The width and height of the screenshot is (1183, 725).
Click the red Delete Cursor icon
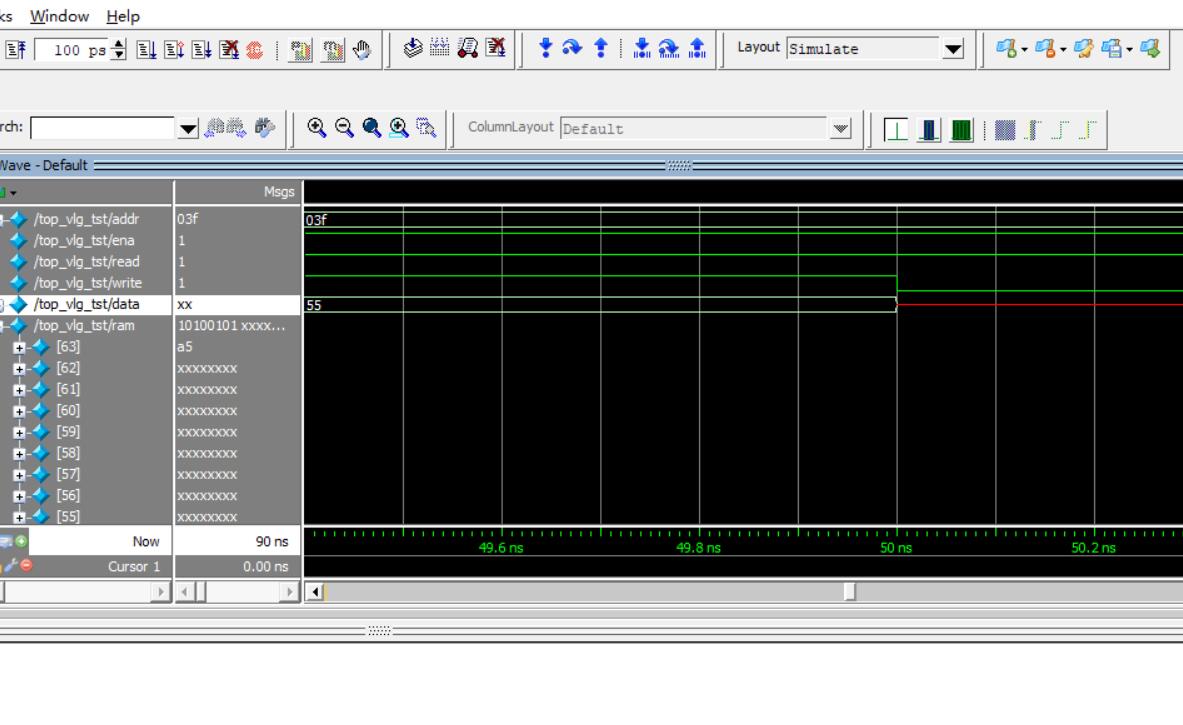(x=26, y=565)
